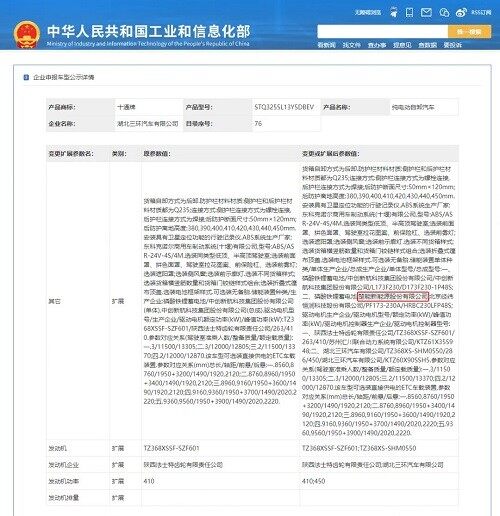Click the RSS订阅 link
Screen dimensions: 500x516
click(481, 13)
